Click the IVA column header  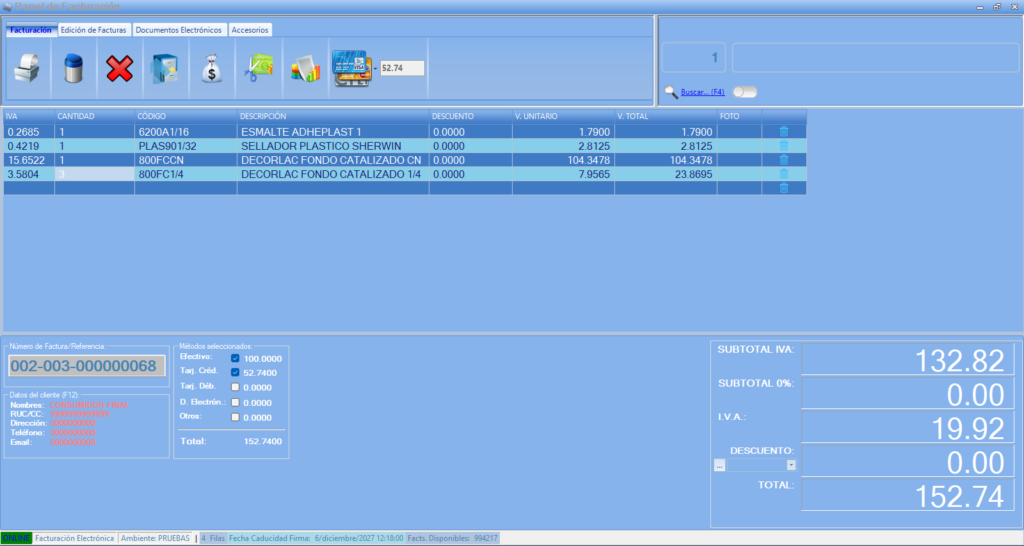click(x=29, y=116)
